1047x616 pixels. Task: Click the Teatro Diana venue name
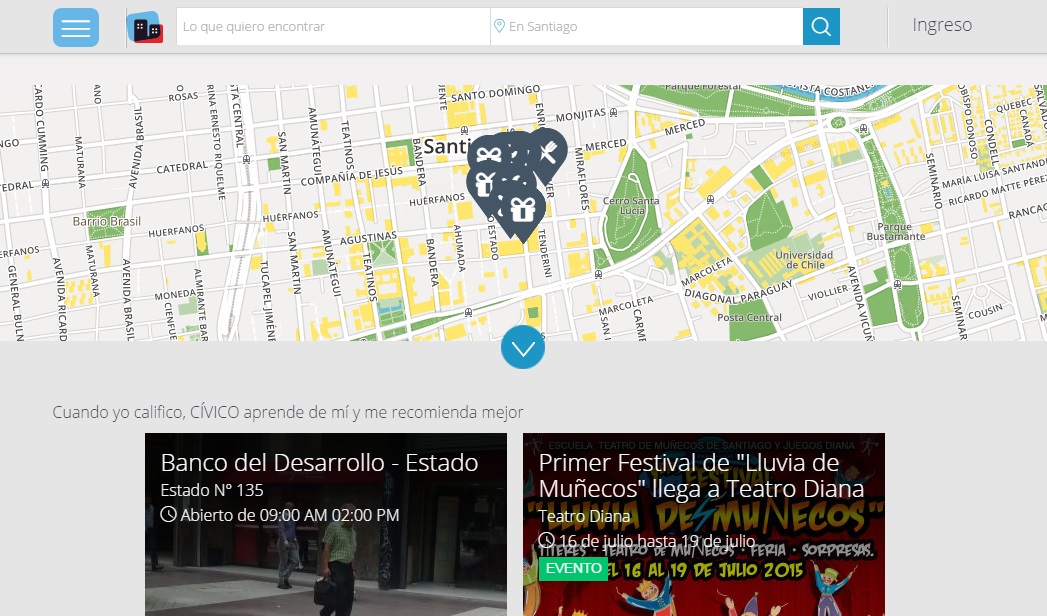[x=584, y=516]
